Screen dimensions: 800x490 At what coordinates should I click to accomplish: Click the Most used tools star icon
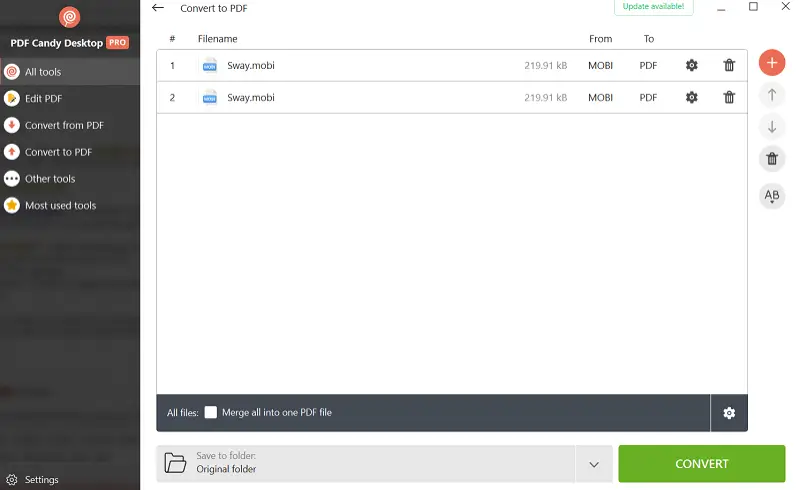[12, 205]
